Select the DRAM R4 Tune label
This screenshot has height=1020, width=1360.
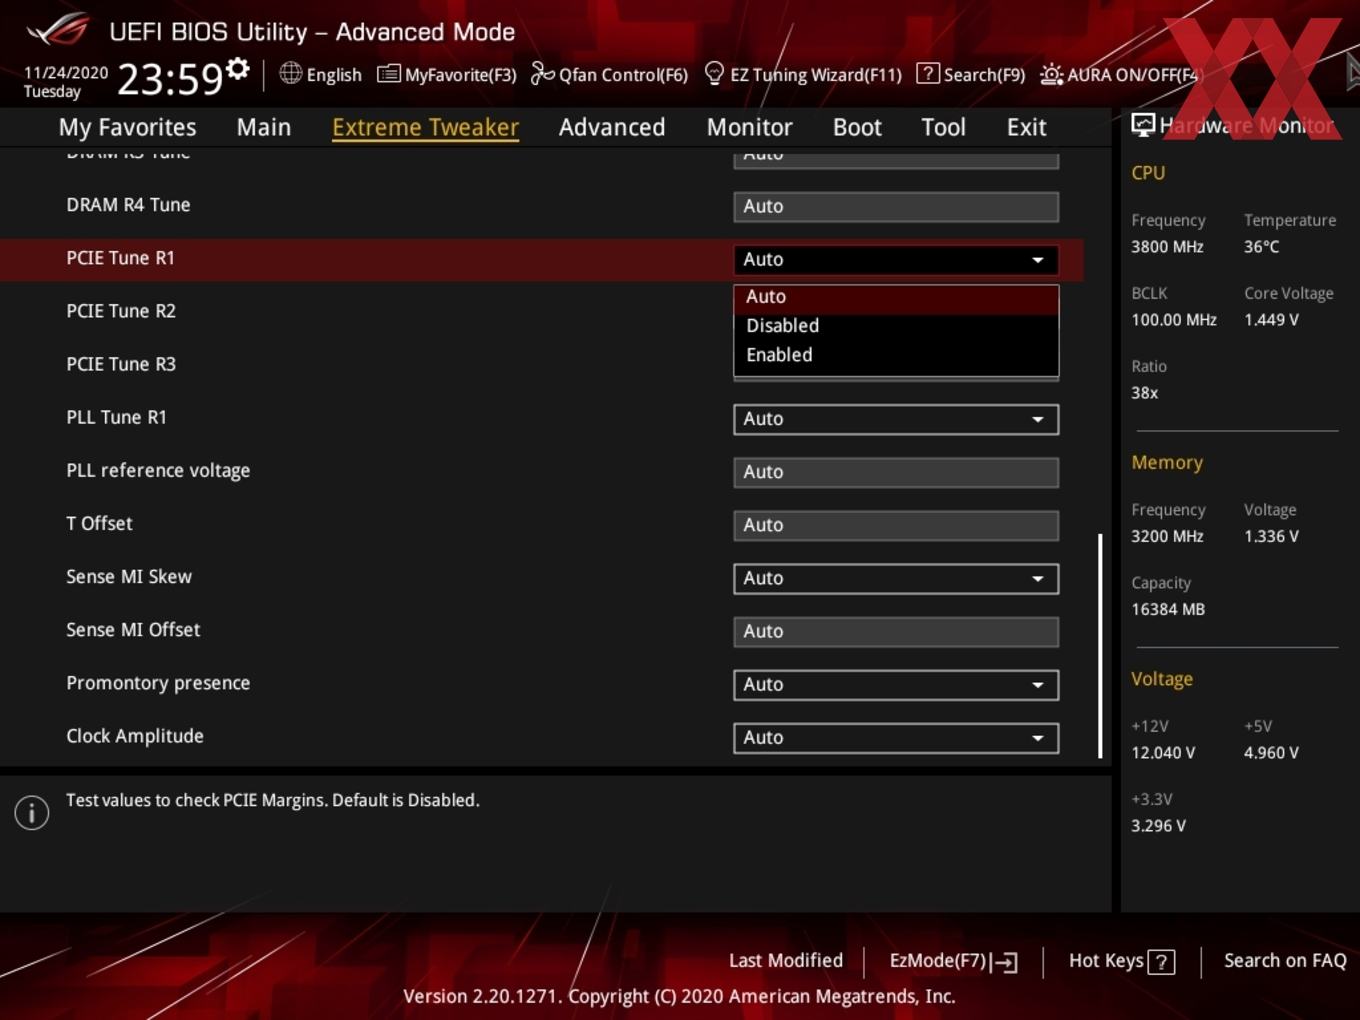click(x=128, y=205)
